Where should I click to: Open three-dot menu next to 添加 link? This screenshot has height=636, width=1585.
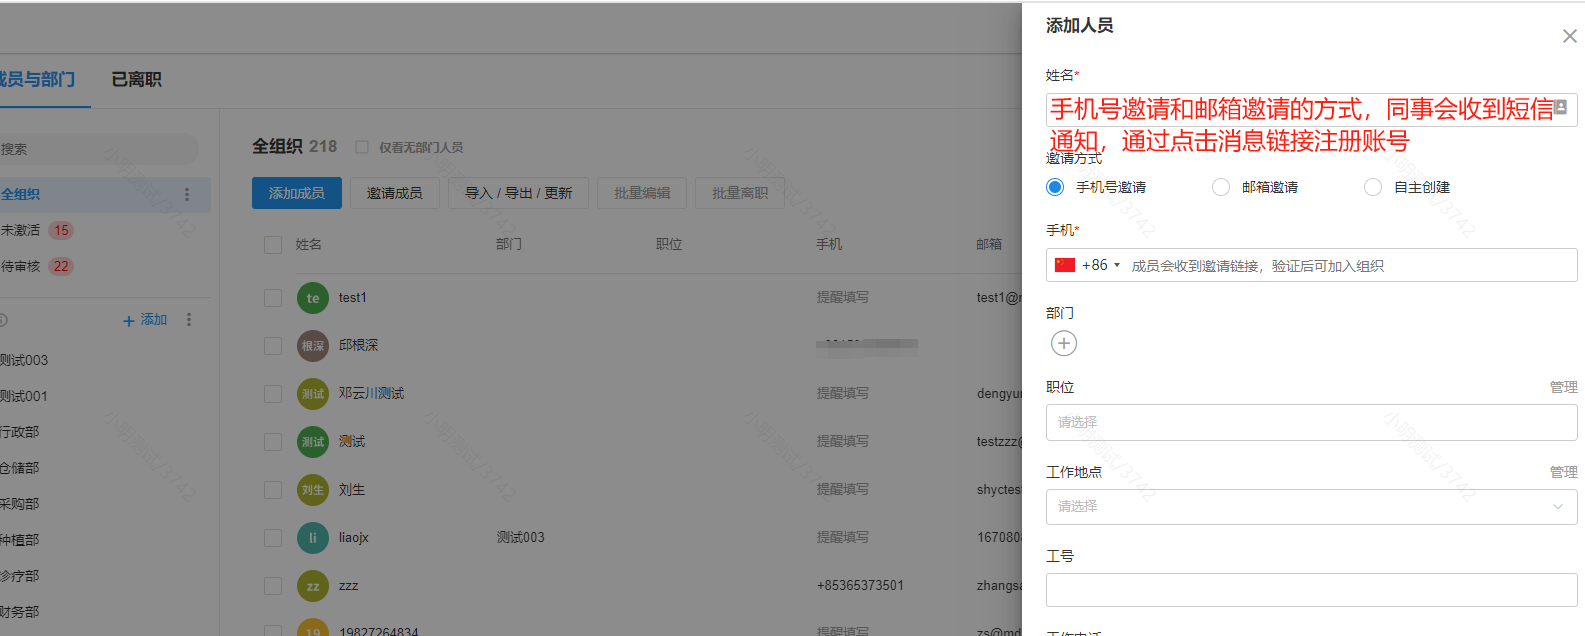pyautogui.click(x=189, y=320)
